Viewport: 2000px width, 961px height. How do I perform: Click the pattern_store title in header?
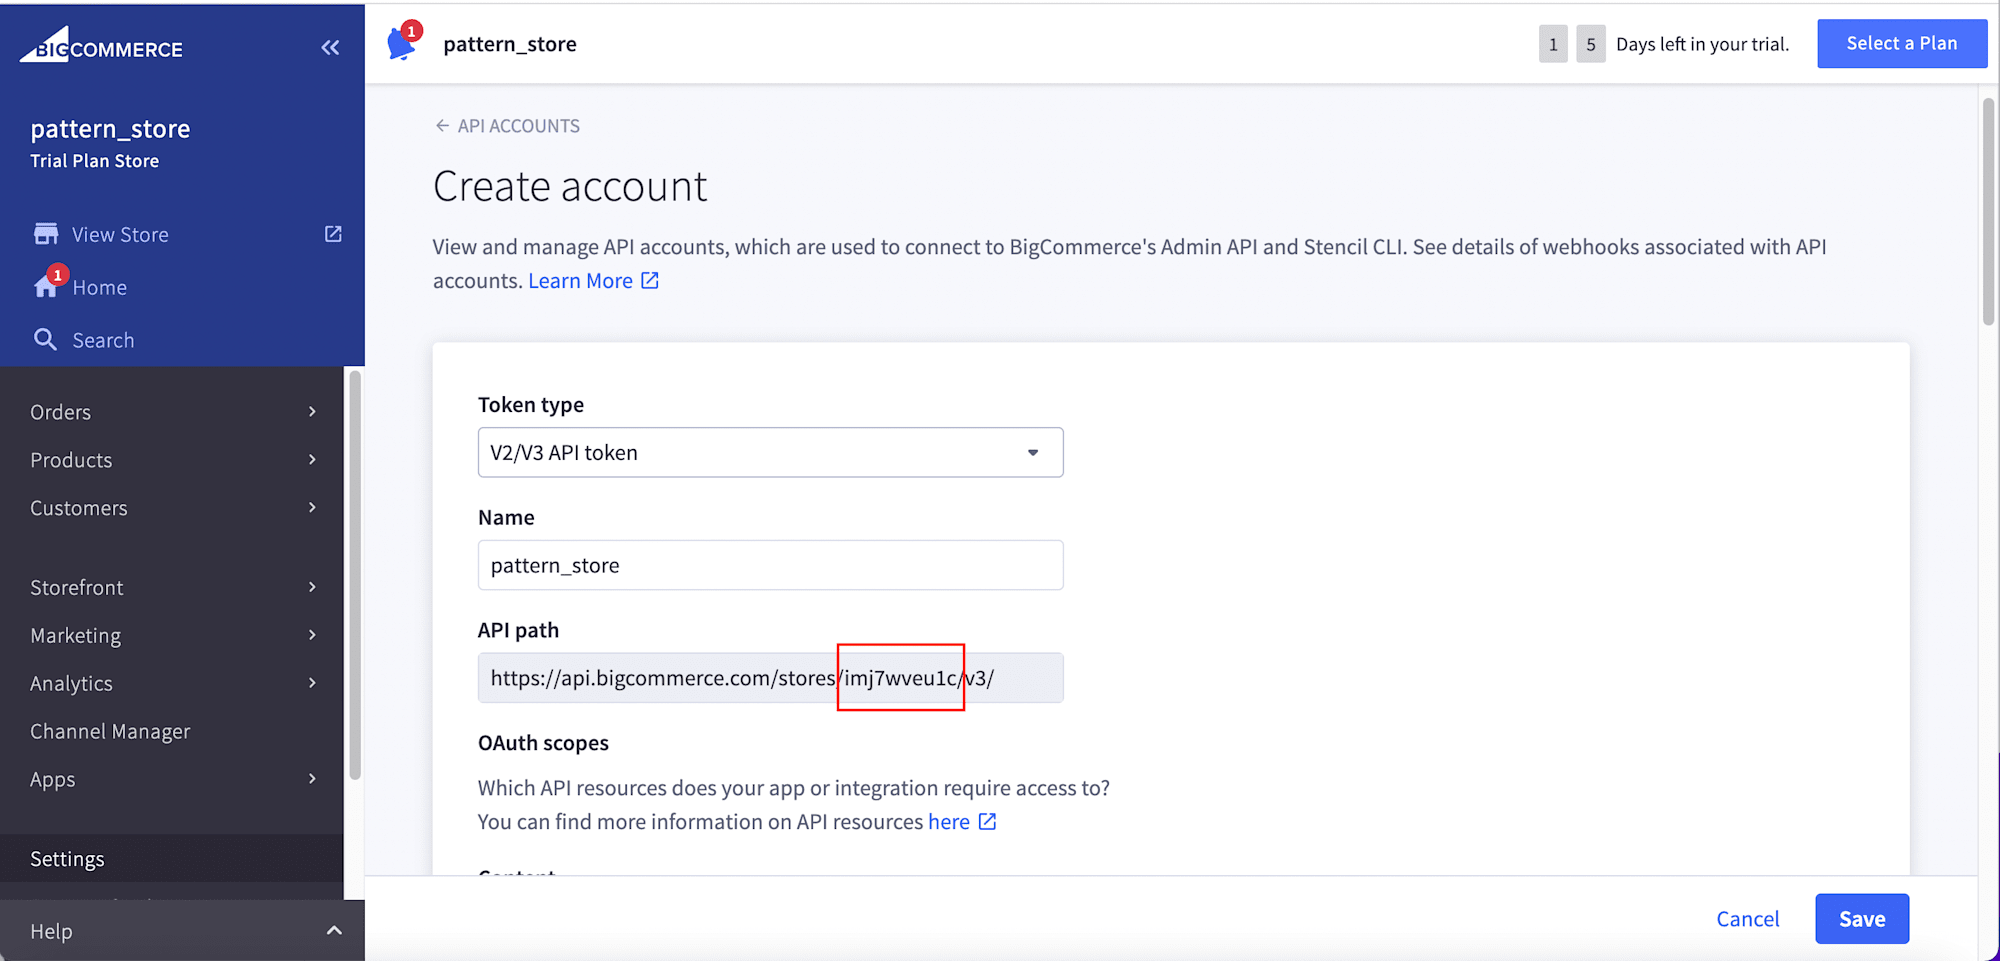[510, 44]
